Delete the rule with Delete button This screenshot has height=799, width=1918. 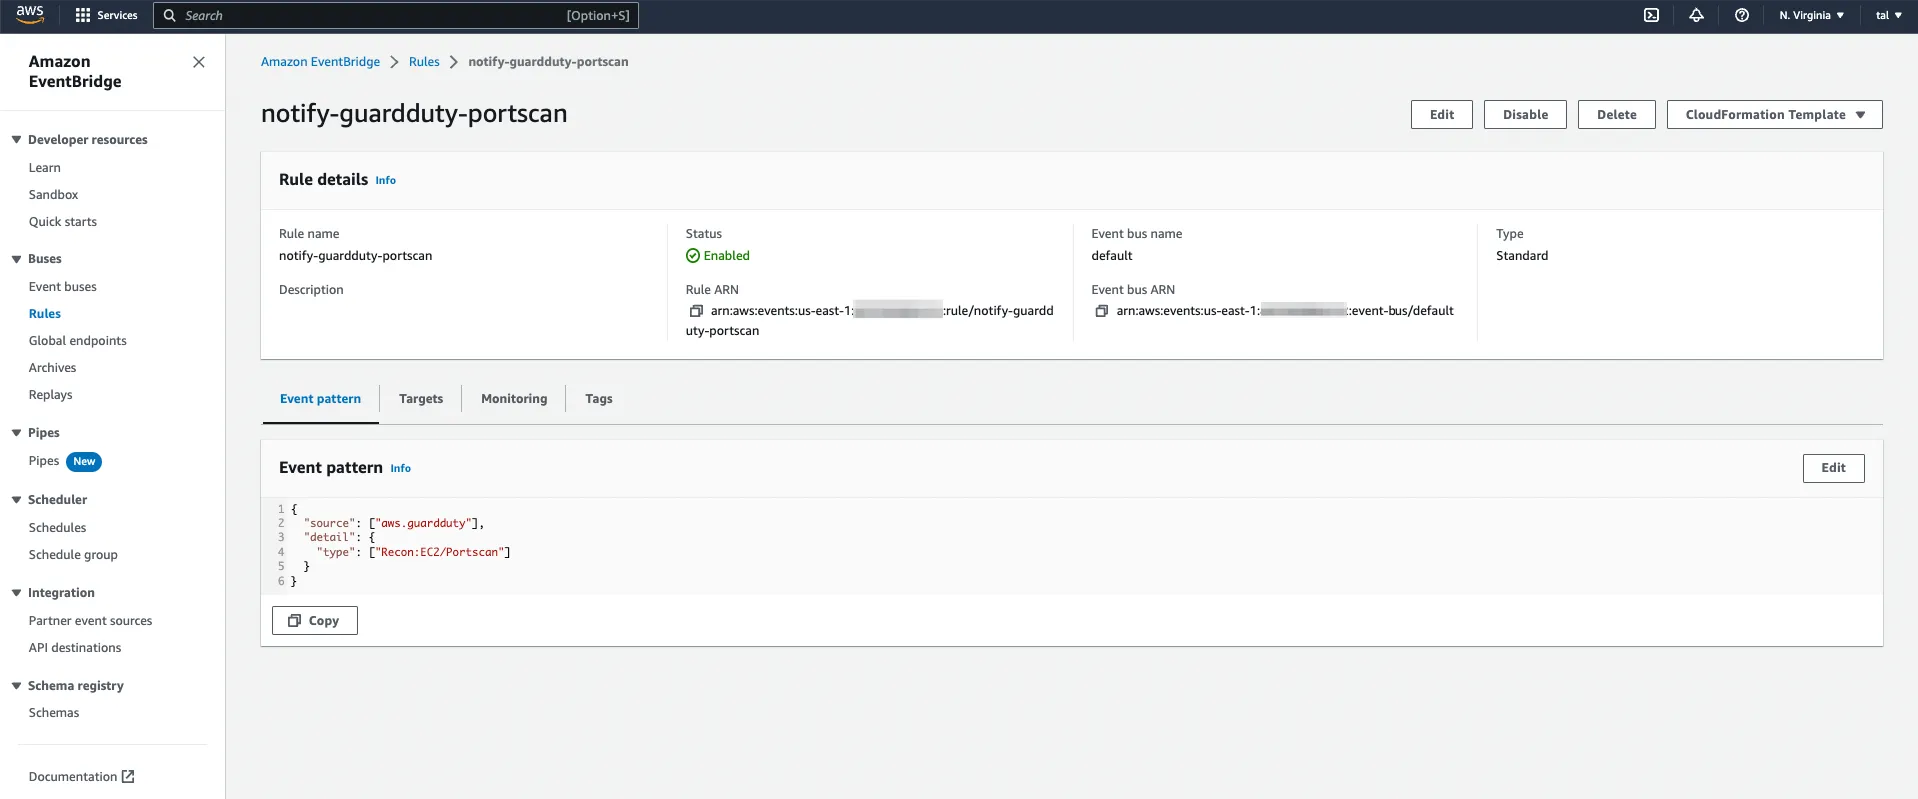(x=1616, y=114)
